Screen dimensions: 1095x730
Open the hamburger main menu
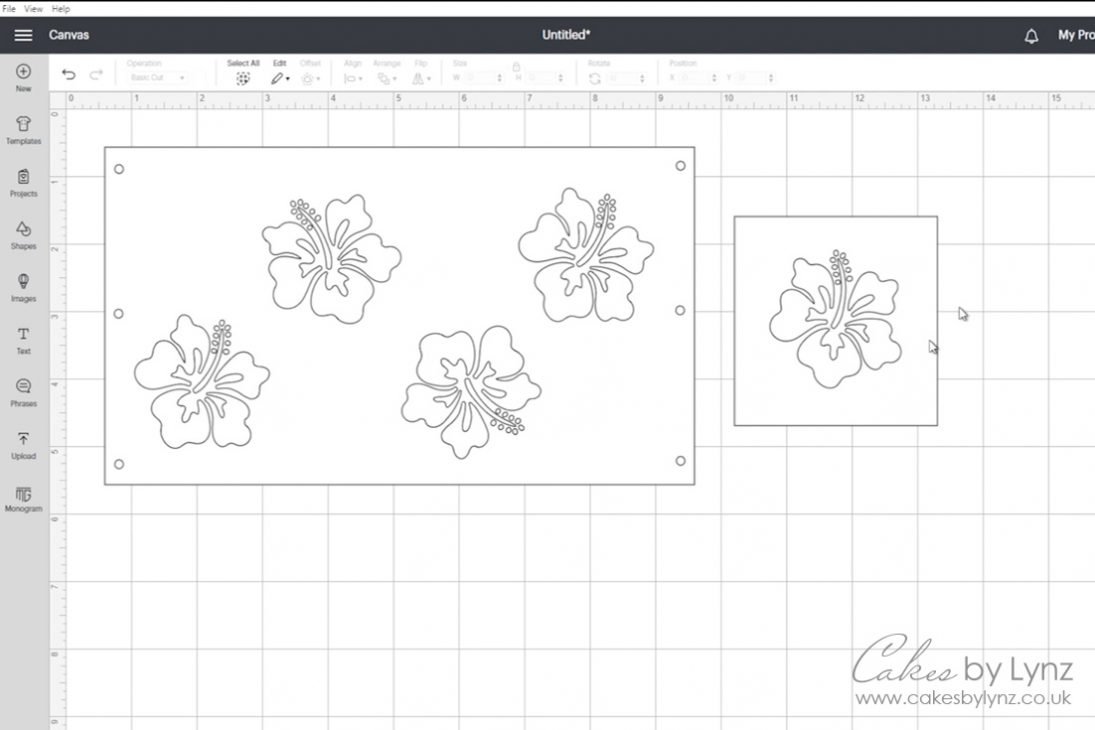coord(22,35)
